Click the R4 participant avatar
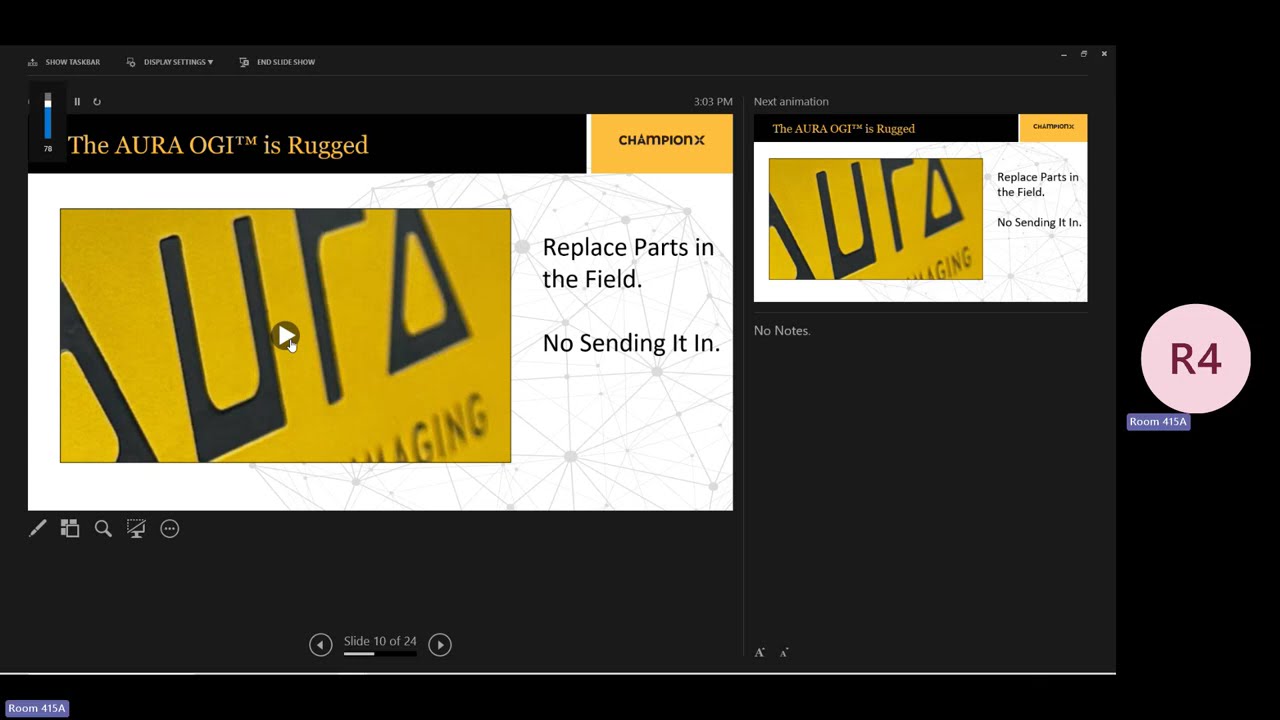Image resolution: width=1280 pixels, height=720 pixels. [1196, 358]
